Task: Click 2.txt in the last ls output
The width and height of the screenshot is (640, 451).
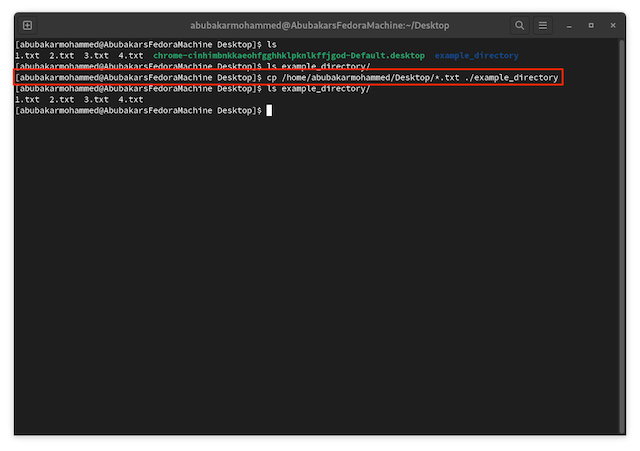Action: (x=61, y=100)
